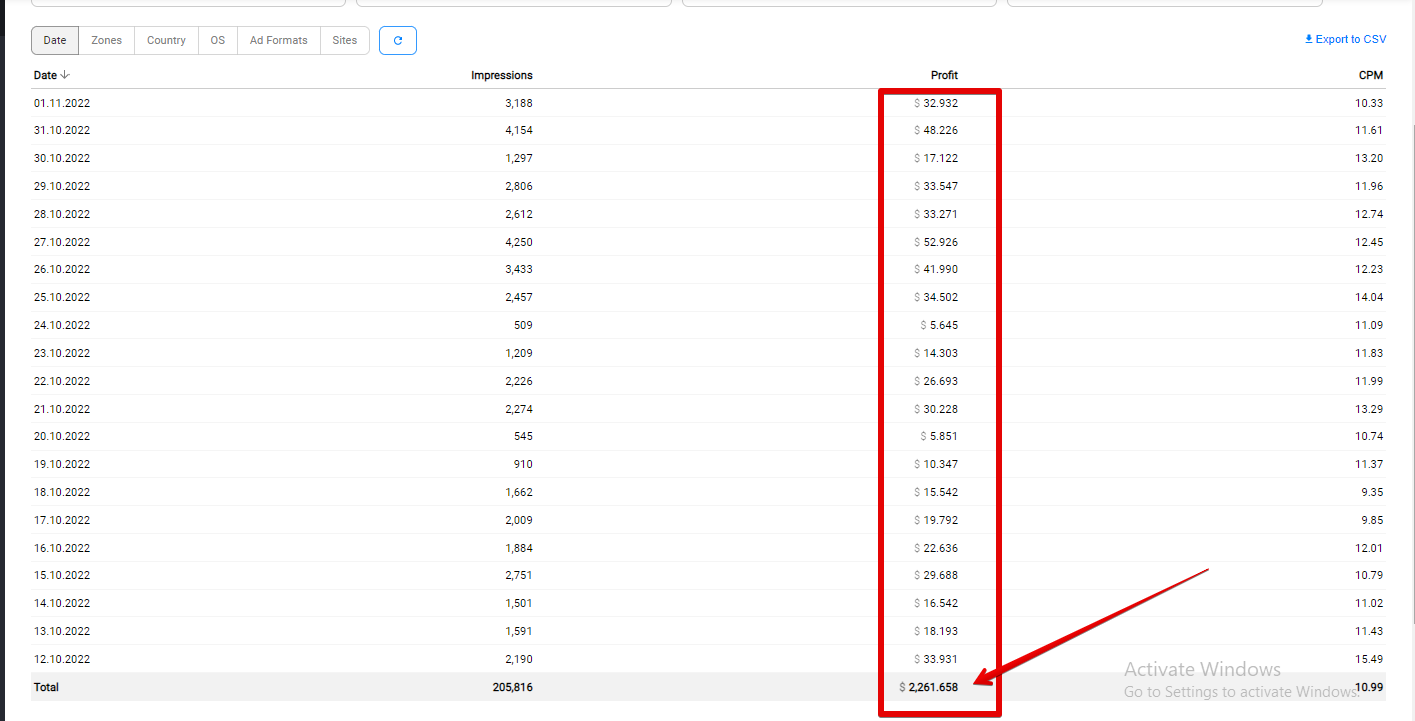1415x721 pixels.
Task: Click the Date column sort arrow
Action: click(x=66, y=75)
